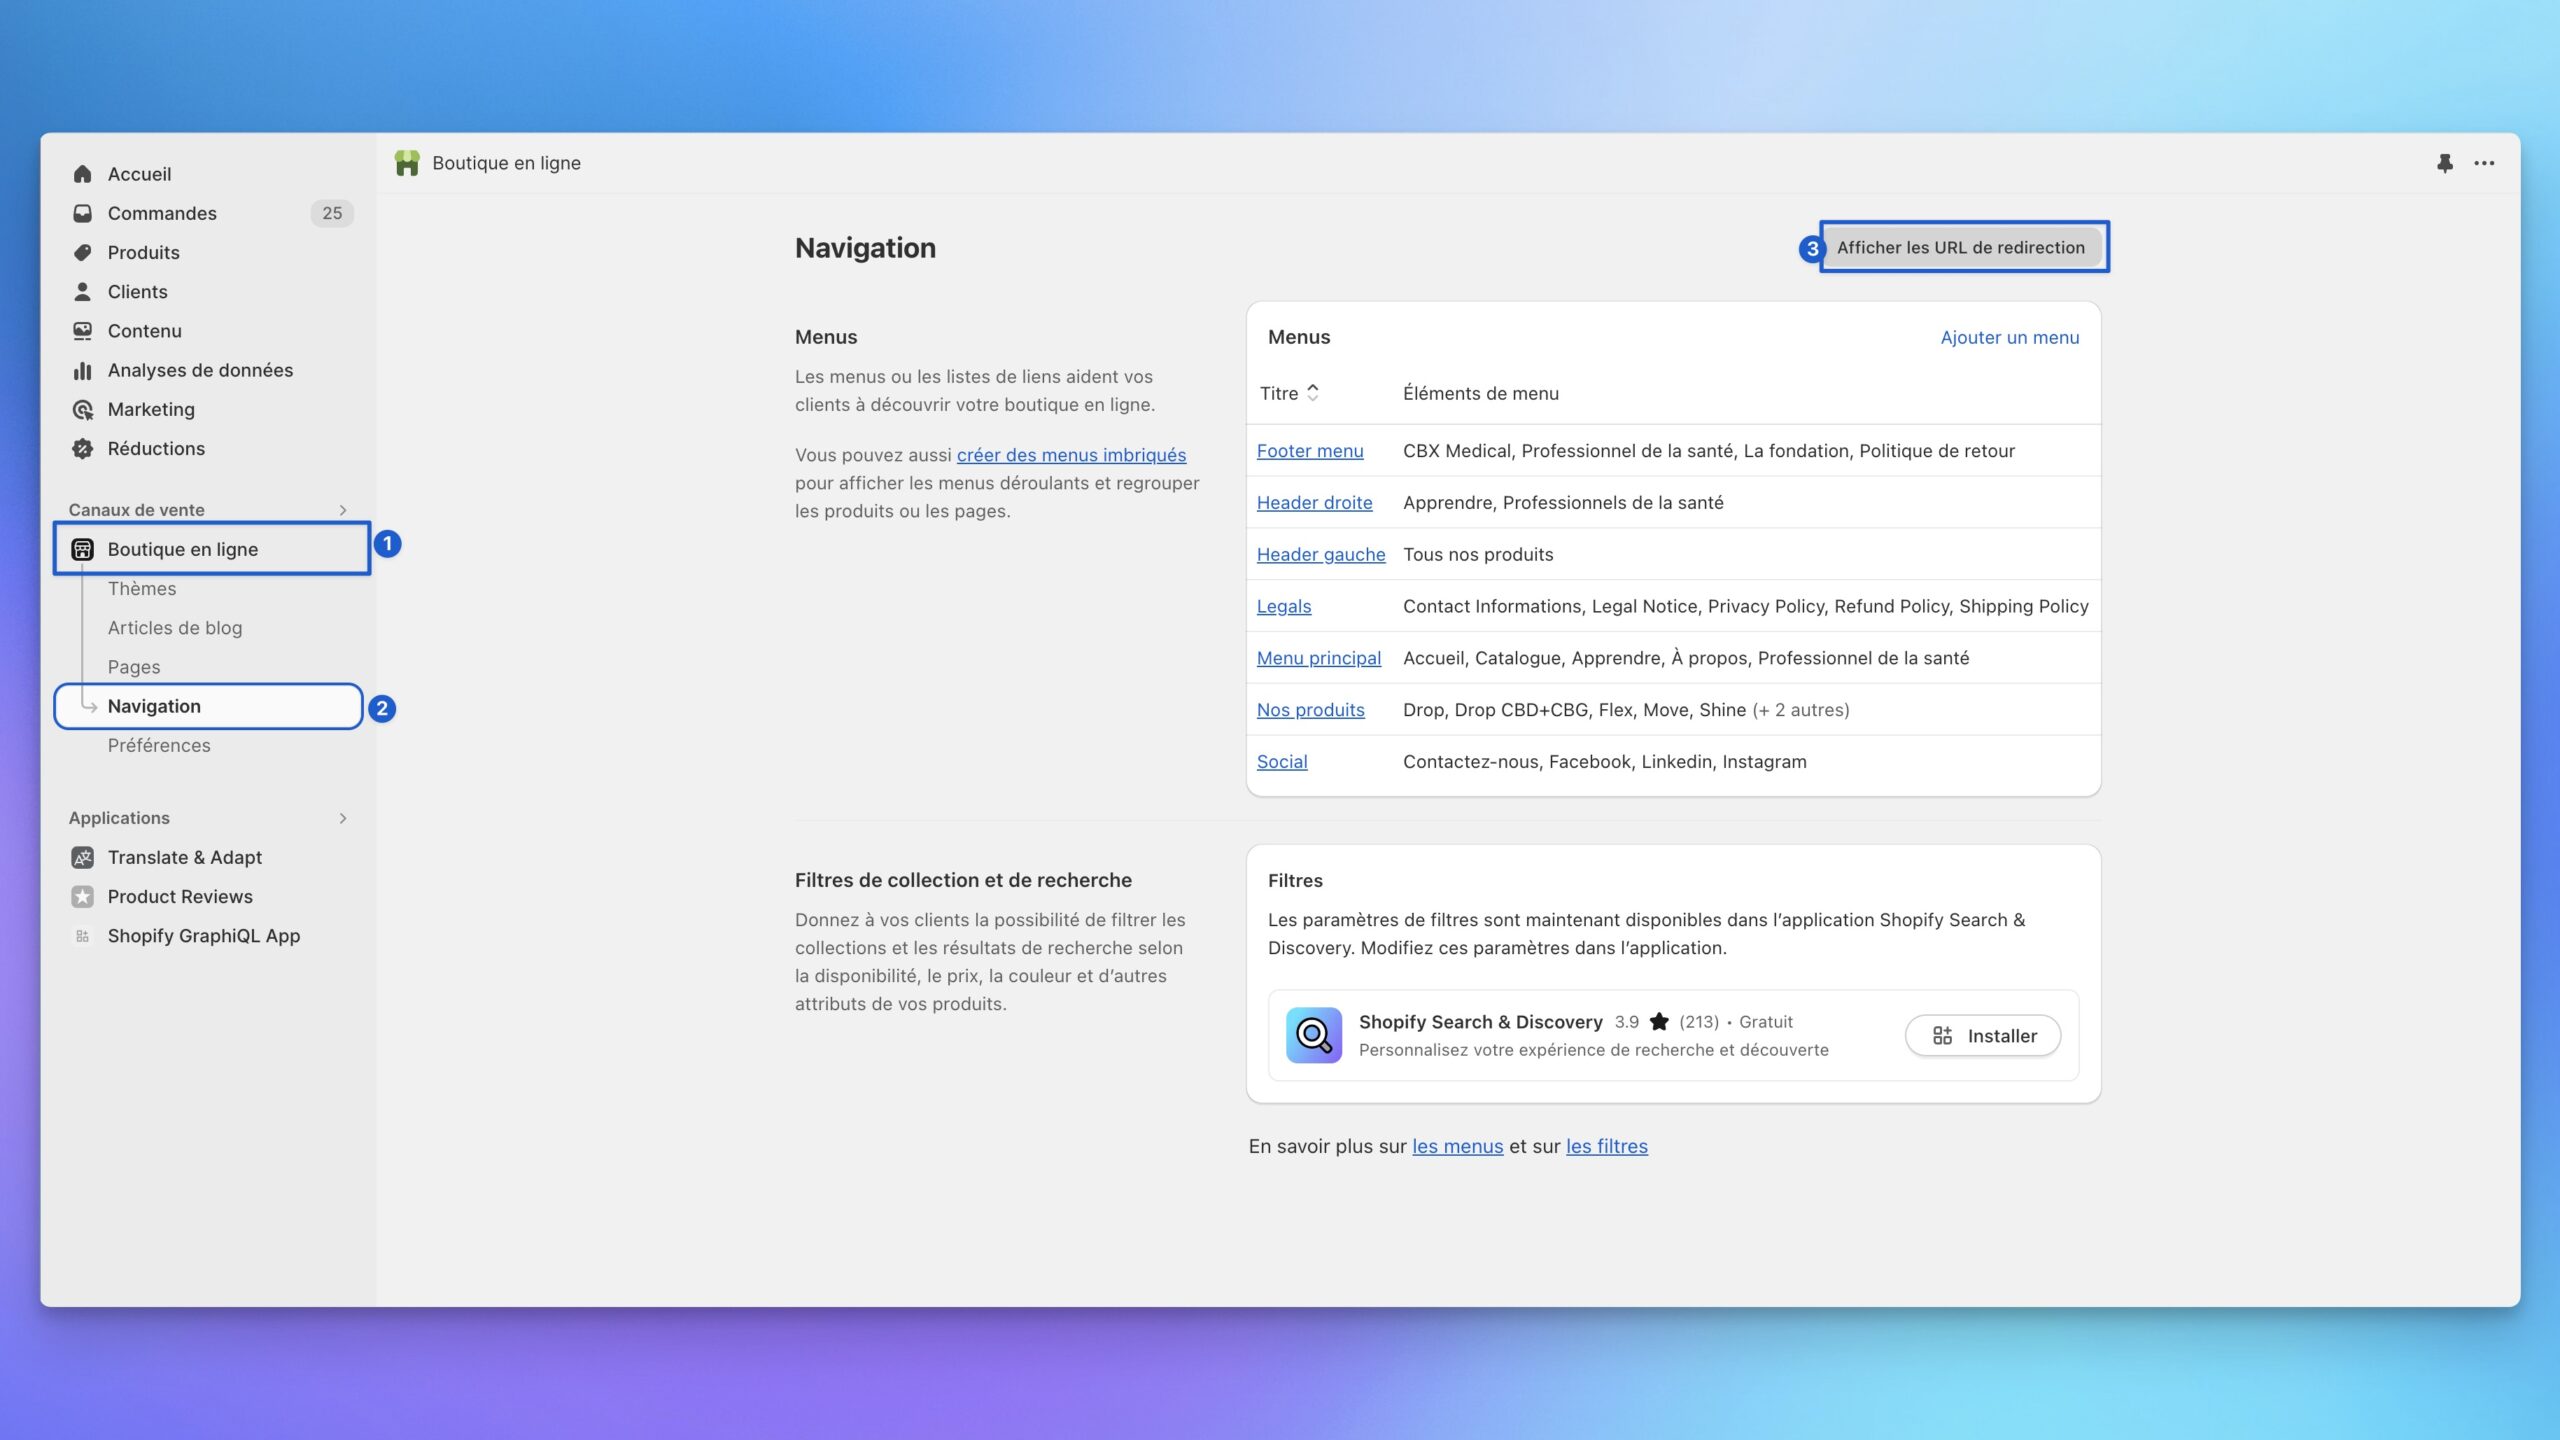Click the les menus help link
The width and height of the screenshot is (2560, 1440).
[1458, 1147]
